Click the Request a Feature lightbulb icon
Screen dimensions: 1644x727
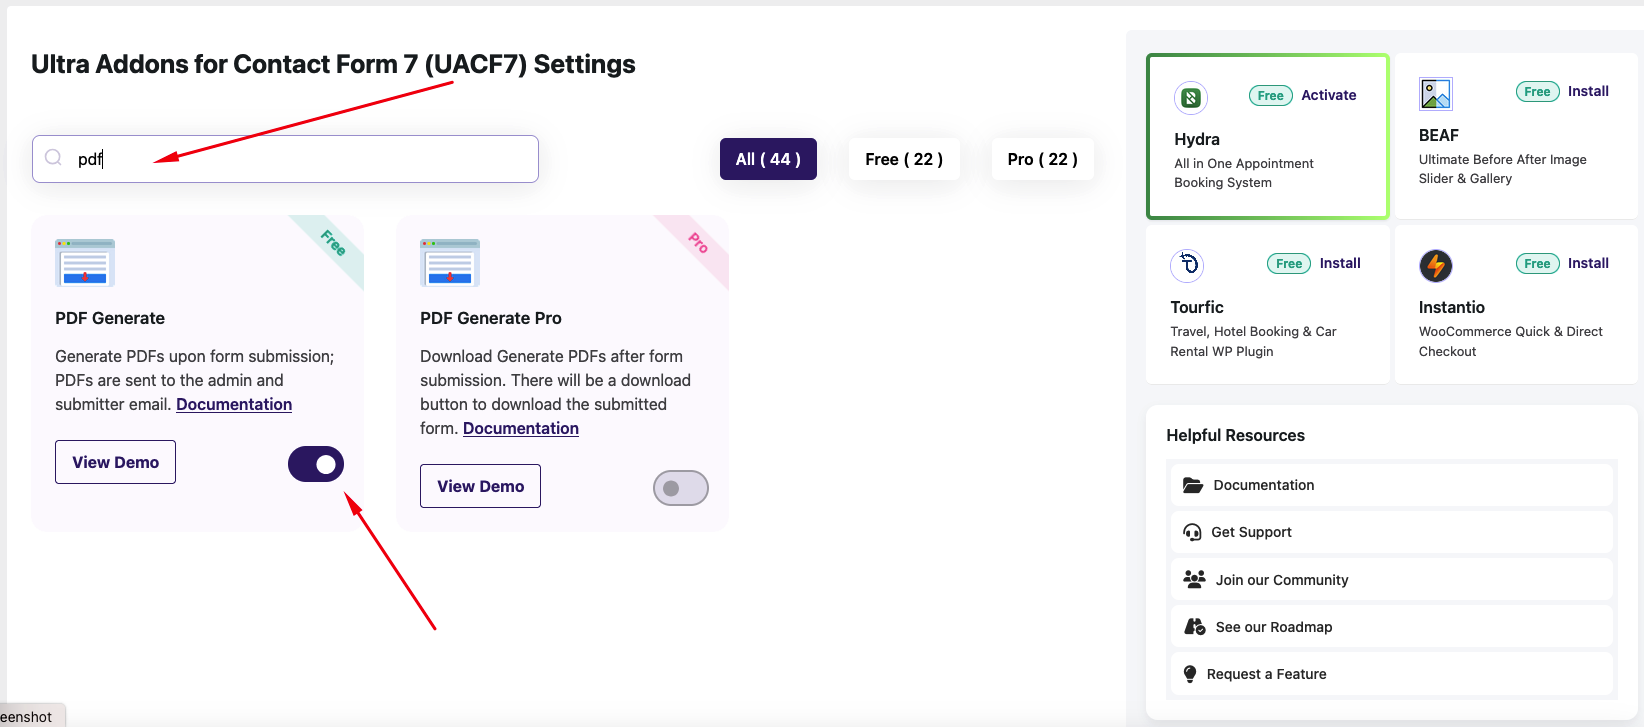pos(1190,674)
